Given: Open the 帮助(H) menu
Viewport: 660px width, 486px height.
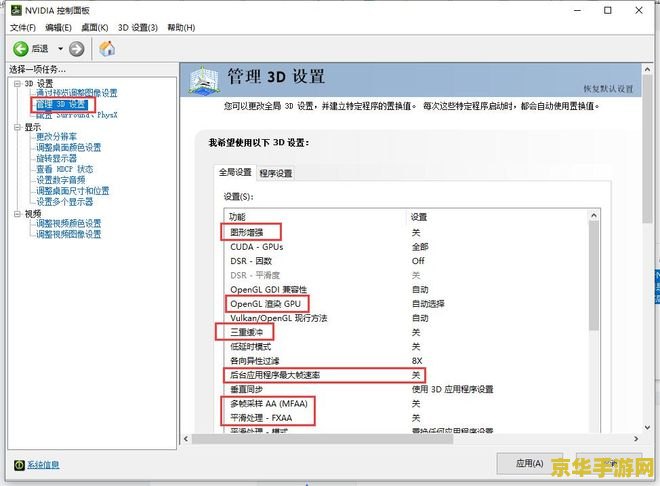Looking at the screenshot, I should tap(181, 28).
